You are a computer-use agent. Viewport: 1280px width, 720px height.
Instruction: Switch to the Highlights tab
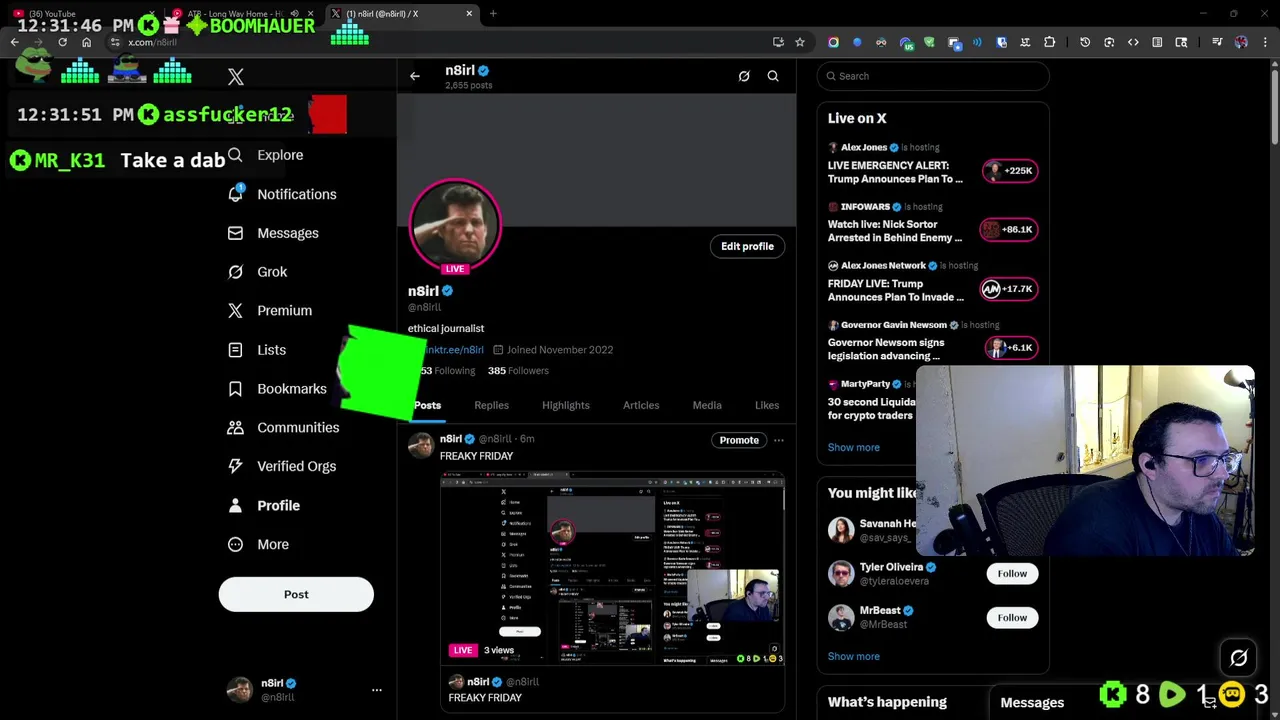click(x=566, y=405)
